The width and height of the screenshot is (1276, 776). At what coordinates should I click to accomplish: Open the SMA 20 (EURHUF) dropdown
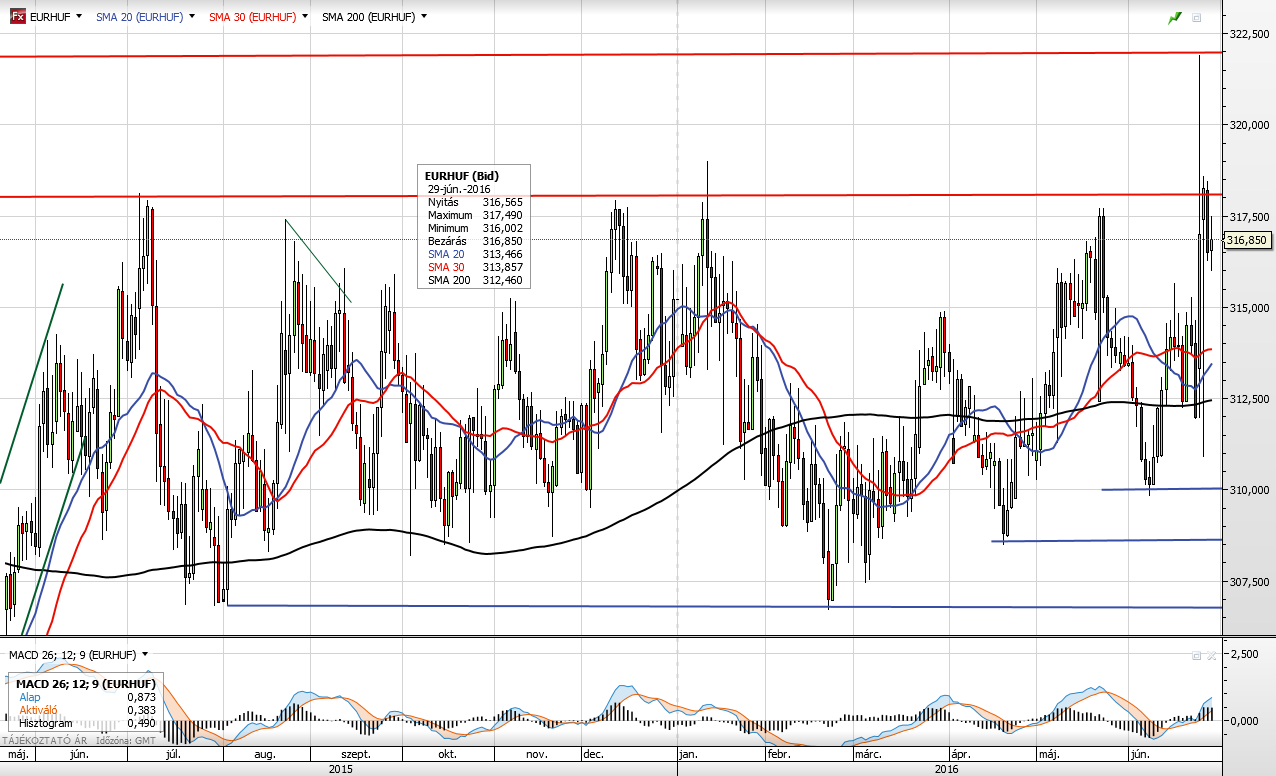pos(190,17)
